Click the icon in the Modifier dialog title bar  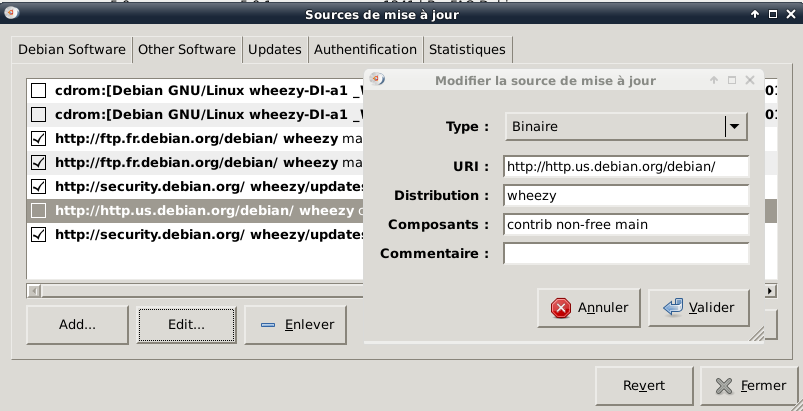[x=377, y=79]
